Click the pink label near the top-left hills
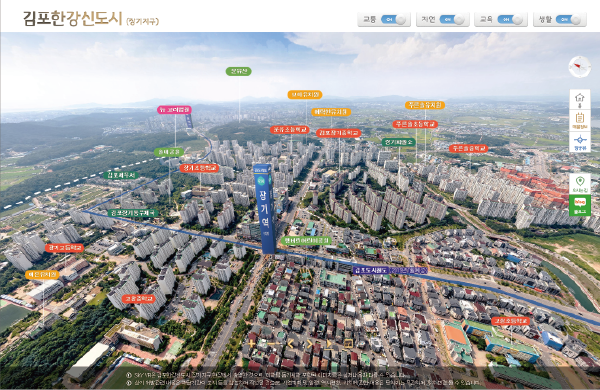This screenshot has height=390, width=600. click(174, 110)
